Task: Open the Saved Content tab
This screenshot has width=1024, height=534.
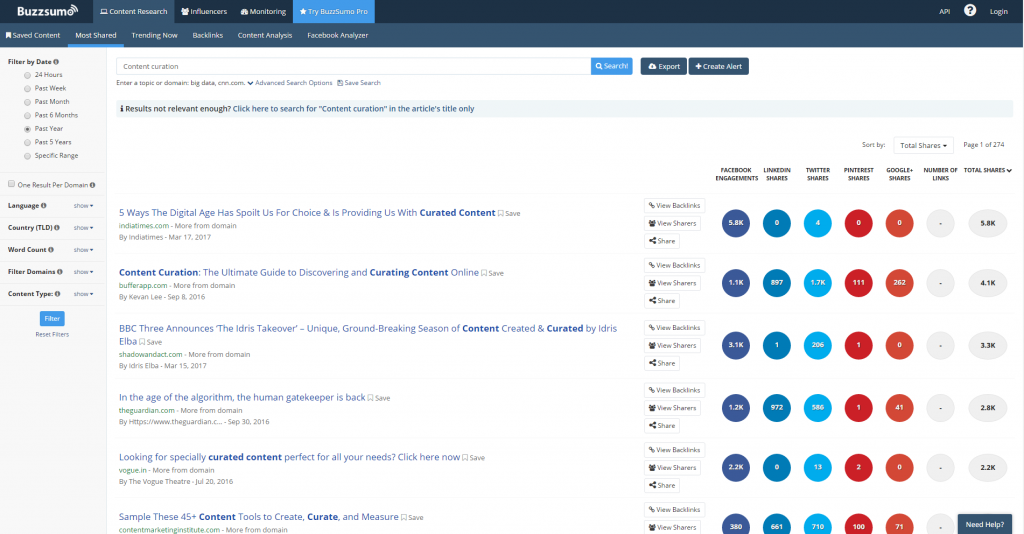Action: (33, 35)
